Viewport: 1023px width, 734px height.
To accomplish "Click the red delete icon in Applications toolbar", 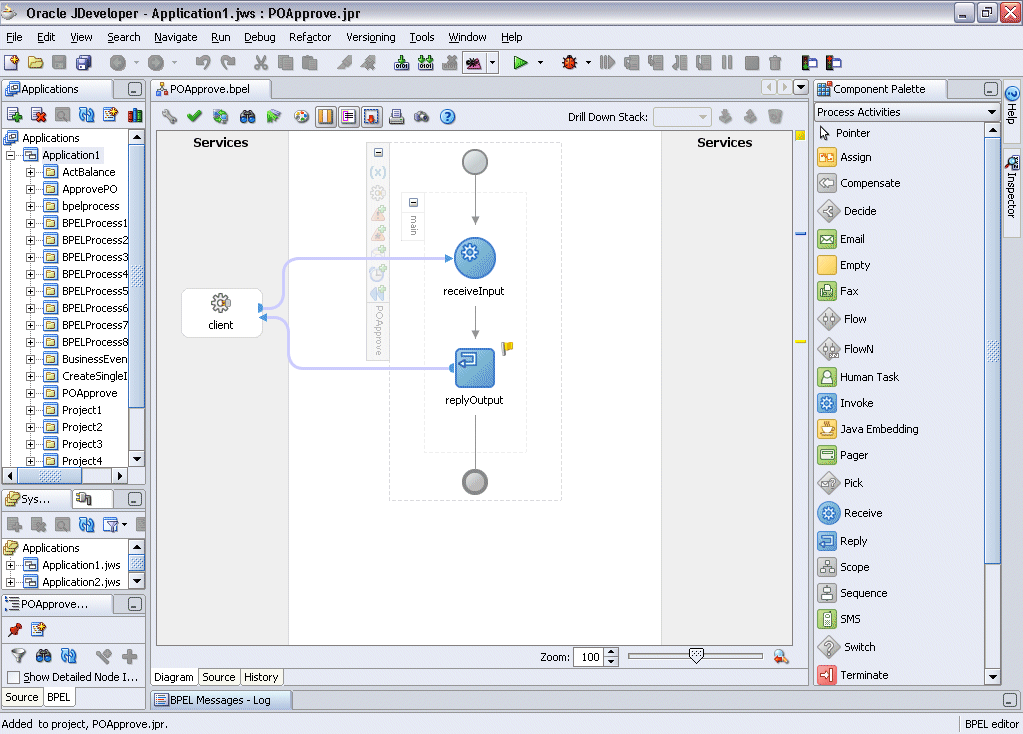I will [x=38, y=115].
